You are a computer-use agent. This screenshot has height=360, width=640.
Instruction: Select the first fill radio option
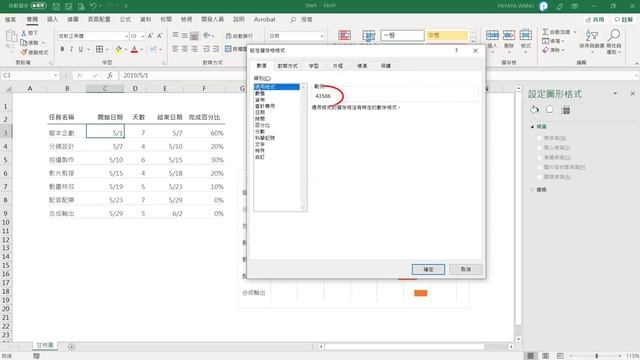click(540, 138)
